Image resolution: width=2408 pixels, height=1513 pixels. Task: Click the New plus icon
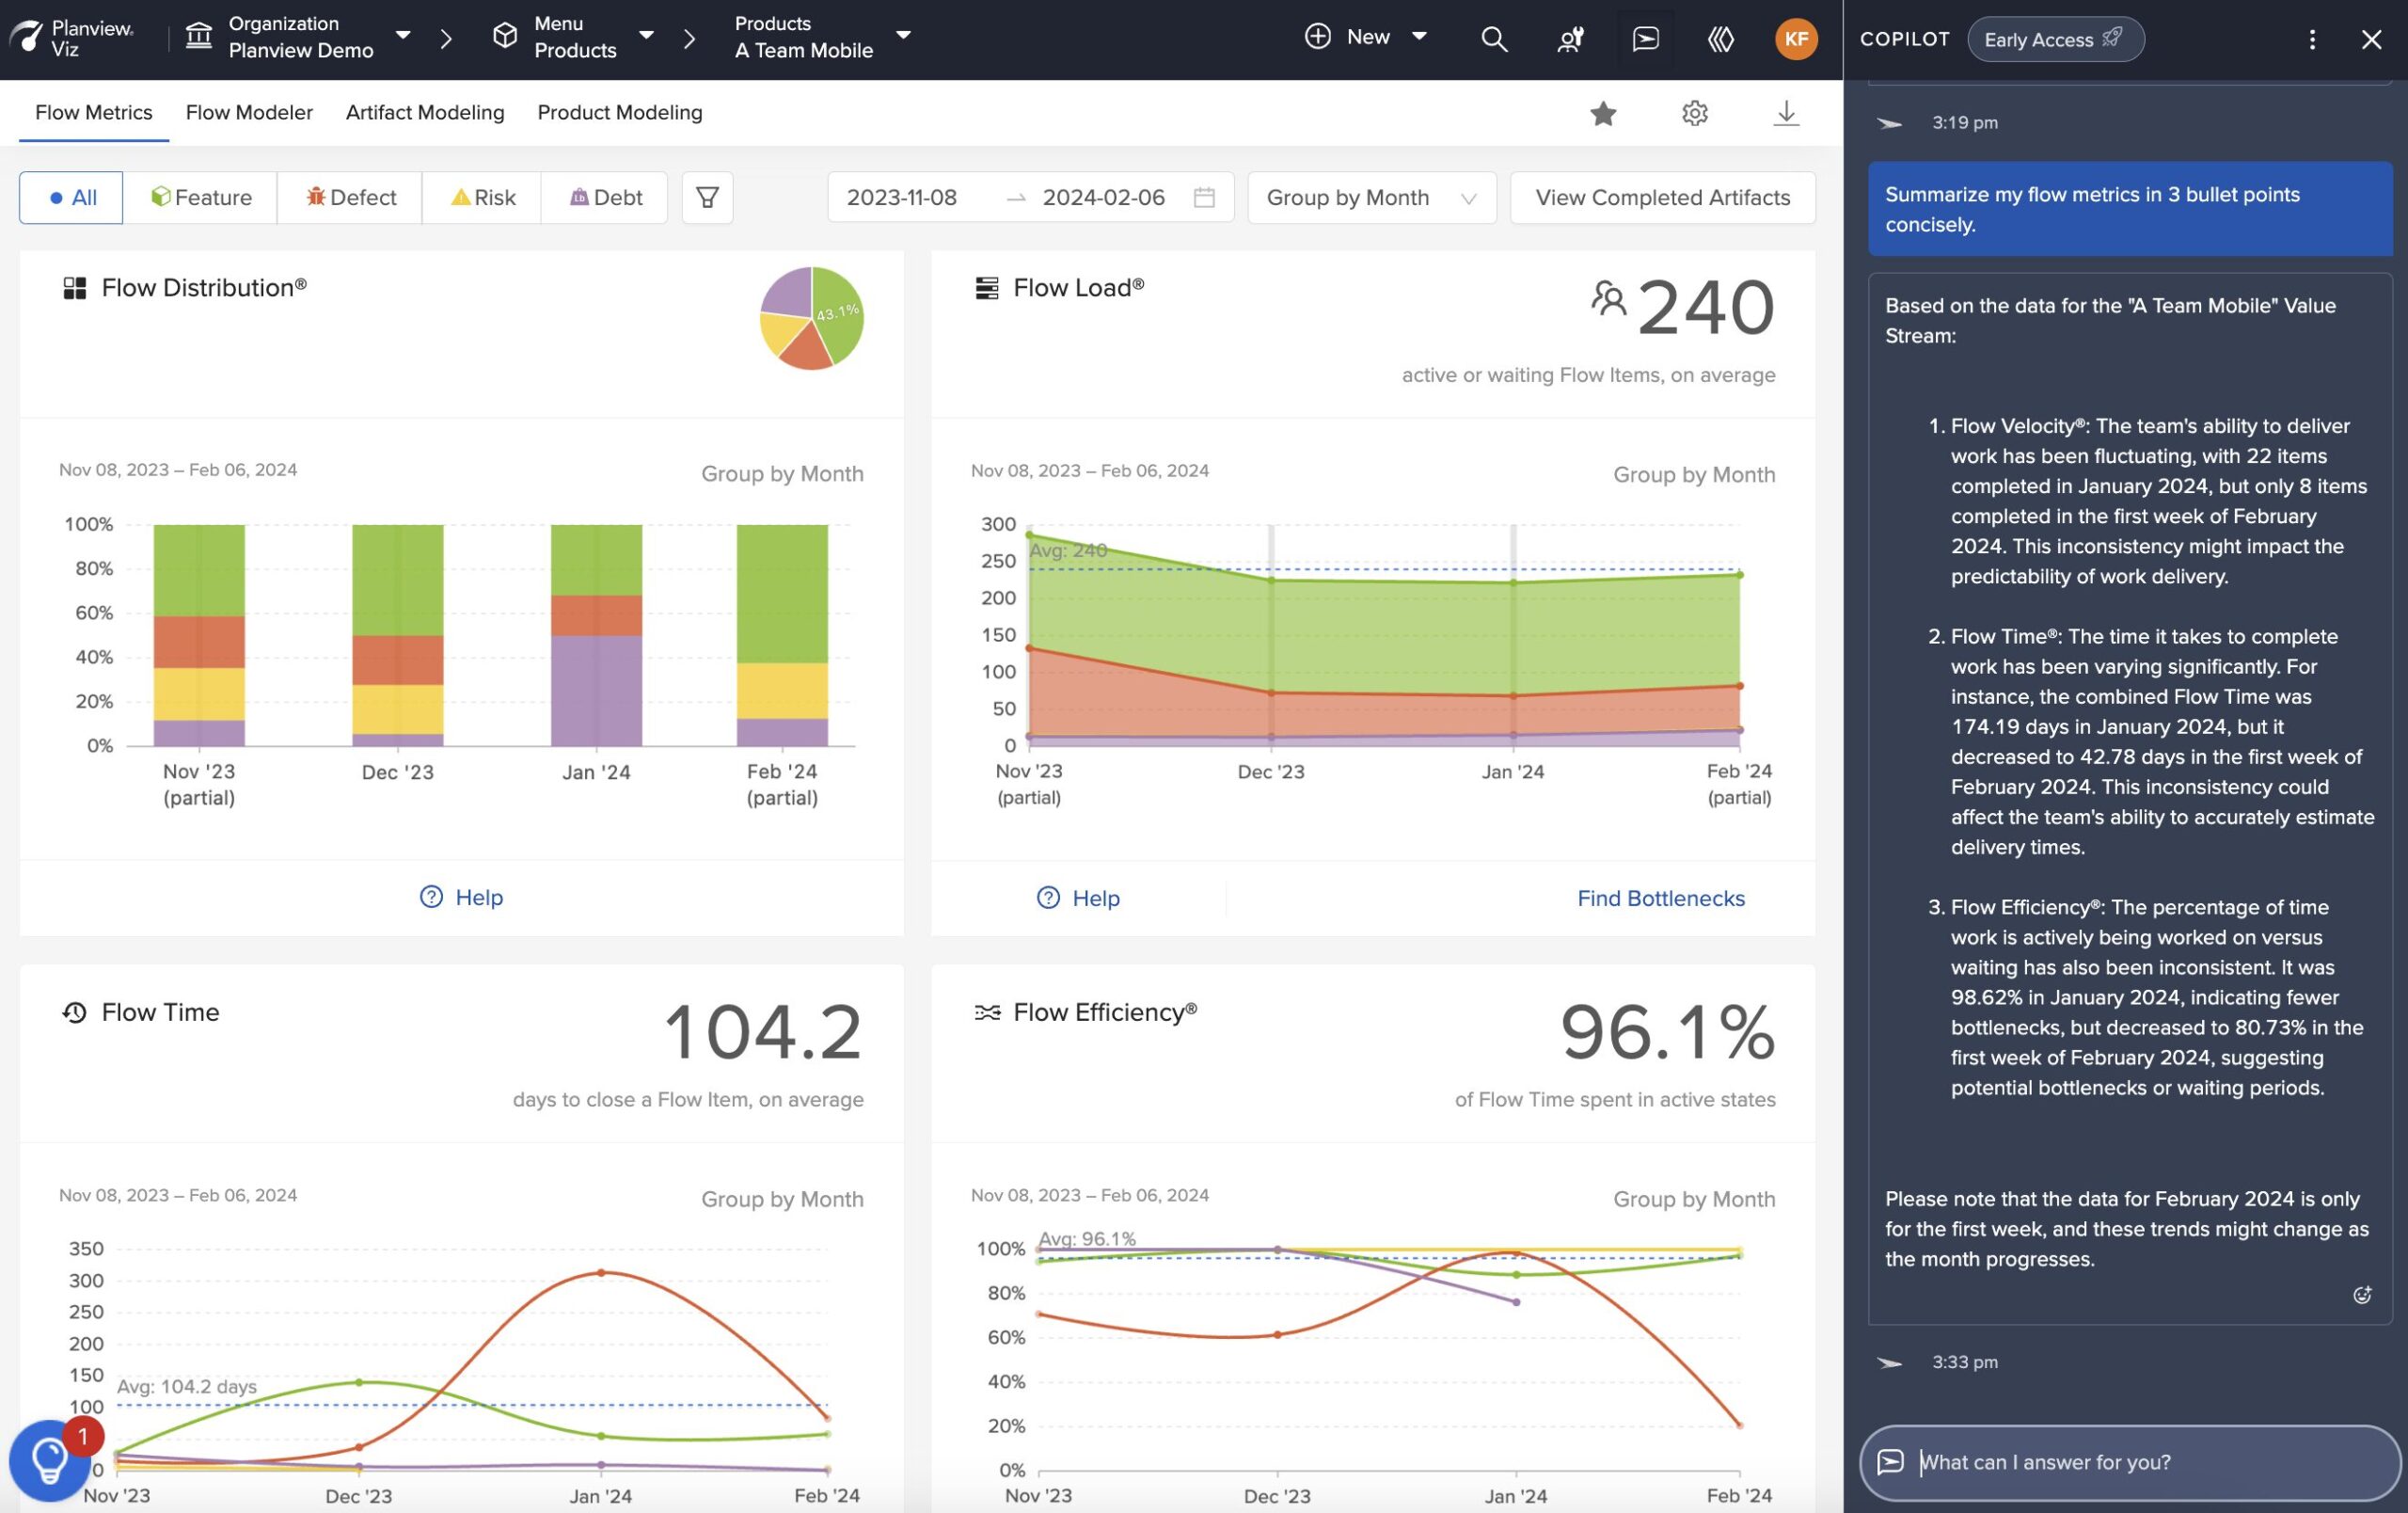(x=1317, y=37)
